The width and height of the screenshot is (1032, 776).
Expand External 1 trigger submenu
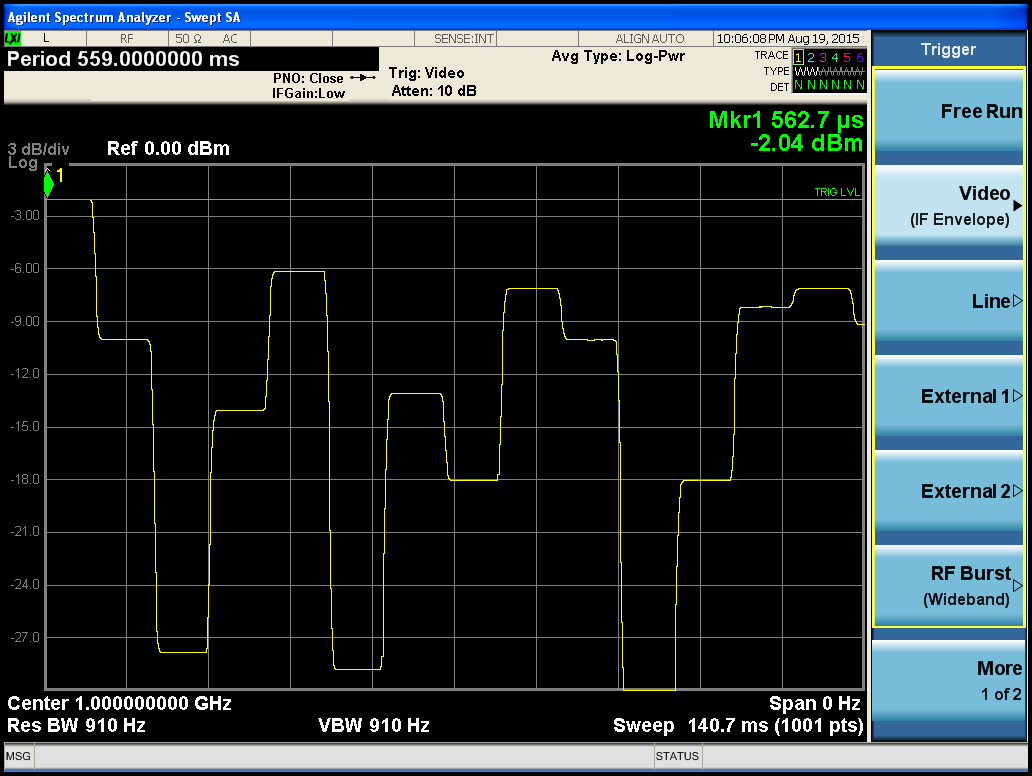949,396
